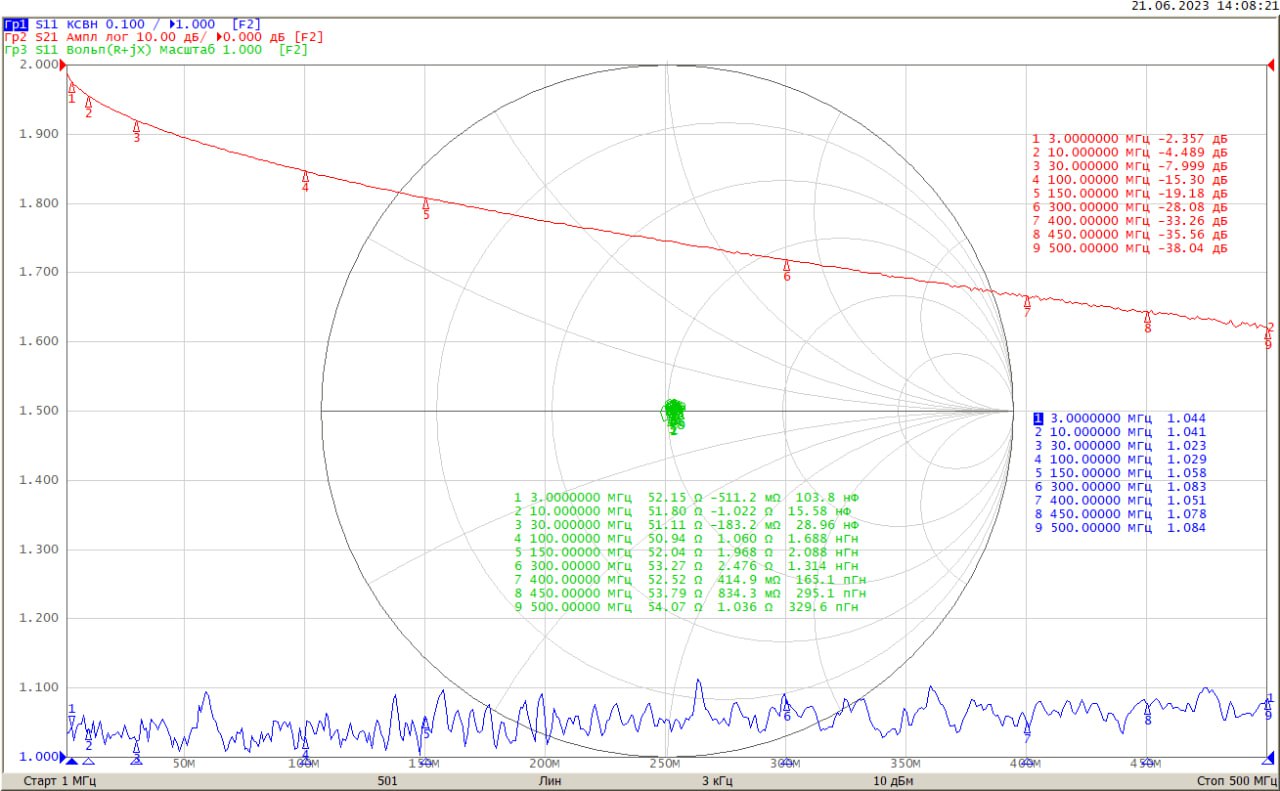
Task: Click the green marker cluster at Smith chart center
Action: tap(675, 414)
